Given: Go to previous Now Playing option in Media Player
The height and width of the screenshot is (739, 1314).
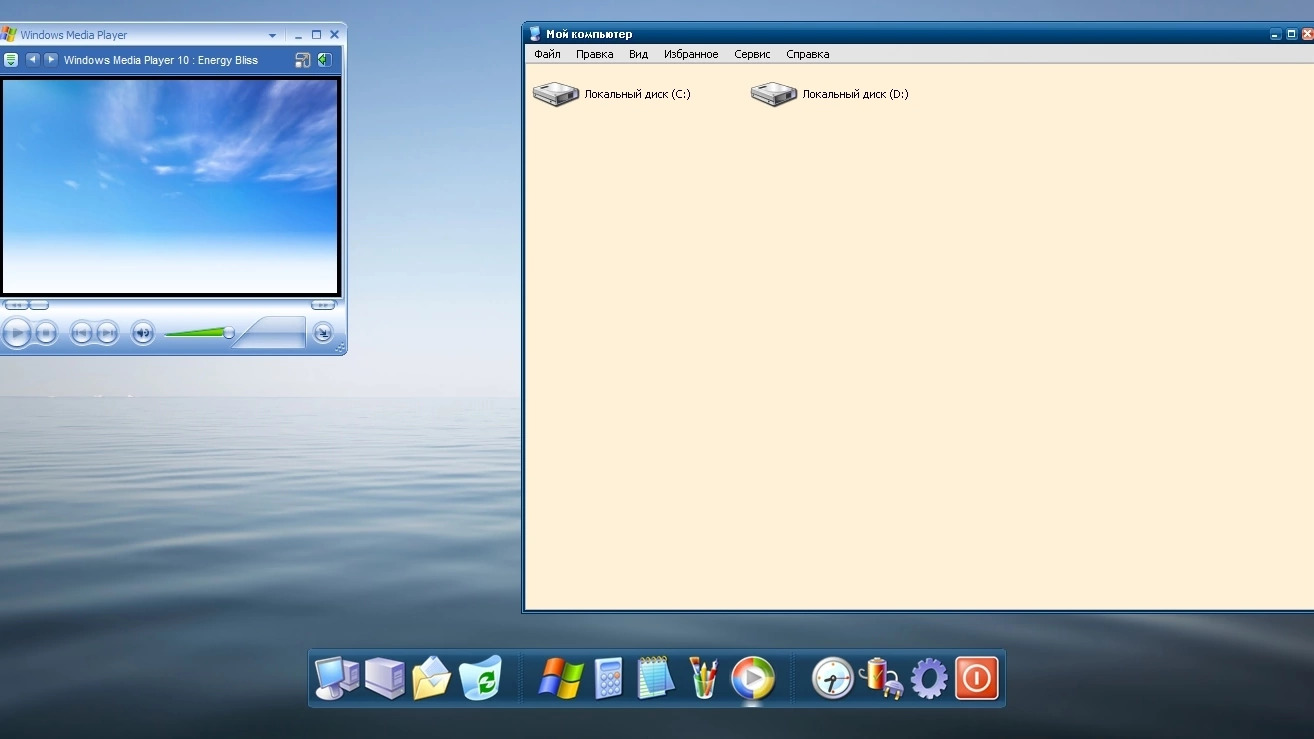Looking at the screenshot, I should pos(33,60).
